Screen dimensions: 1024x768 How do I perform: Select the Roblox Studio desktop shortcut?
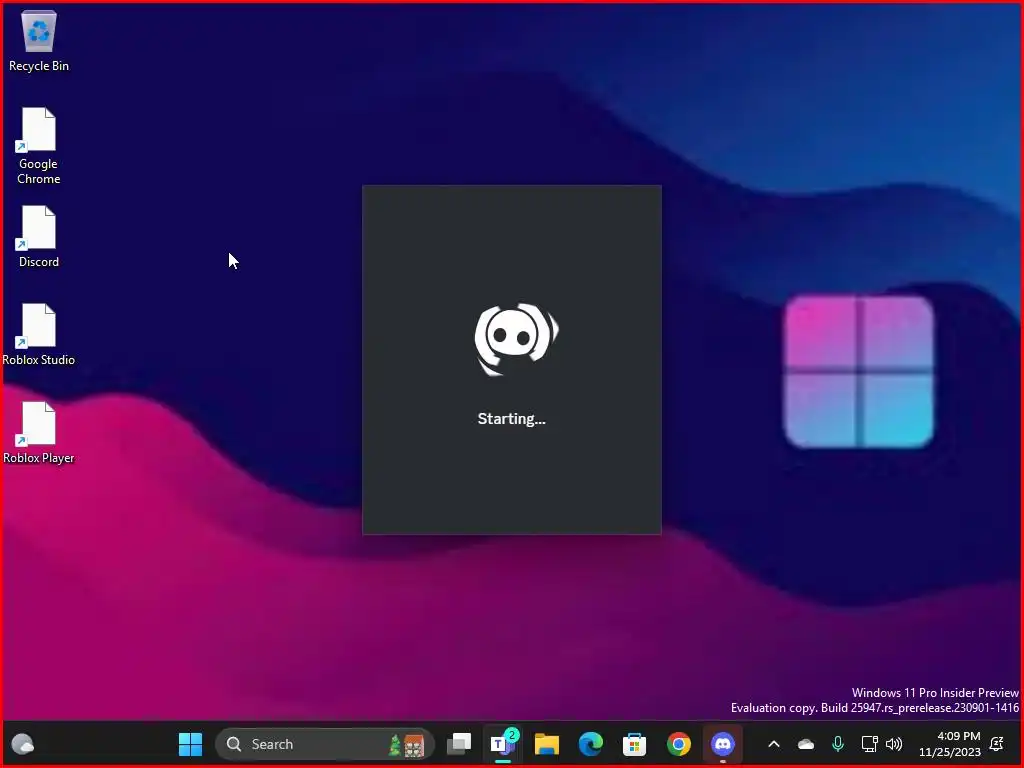click(39, 334)
